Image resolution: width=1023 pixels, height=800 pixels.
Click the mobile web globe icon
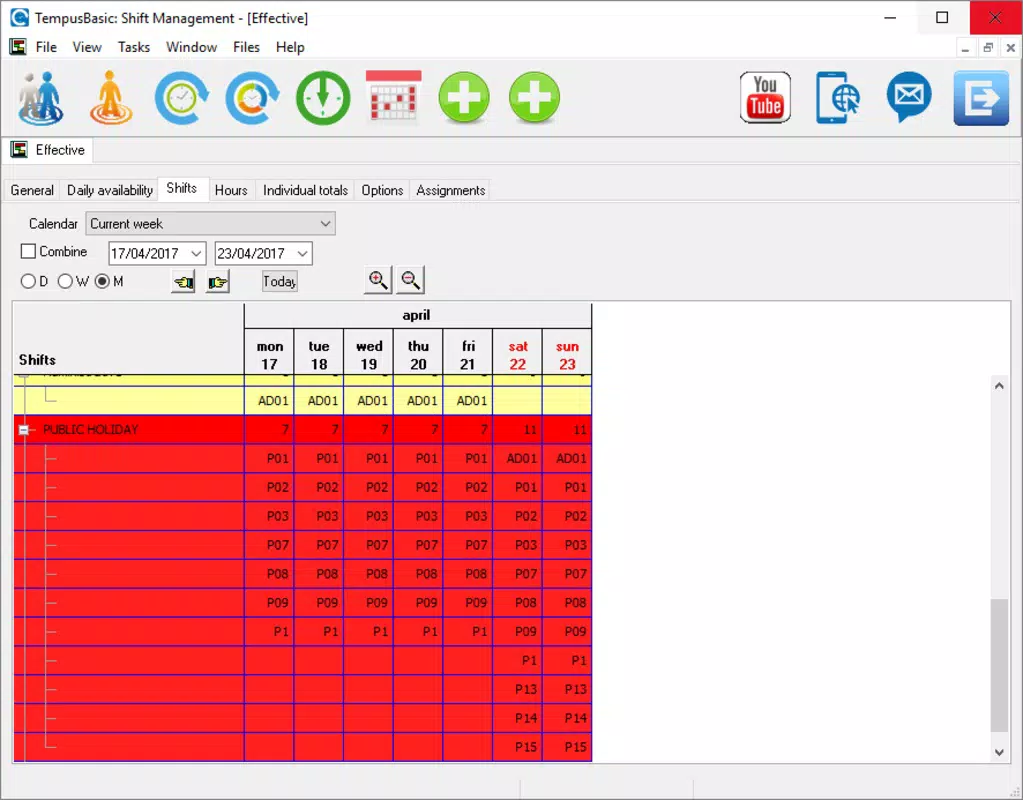(x=838, y=97)
